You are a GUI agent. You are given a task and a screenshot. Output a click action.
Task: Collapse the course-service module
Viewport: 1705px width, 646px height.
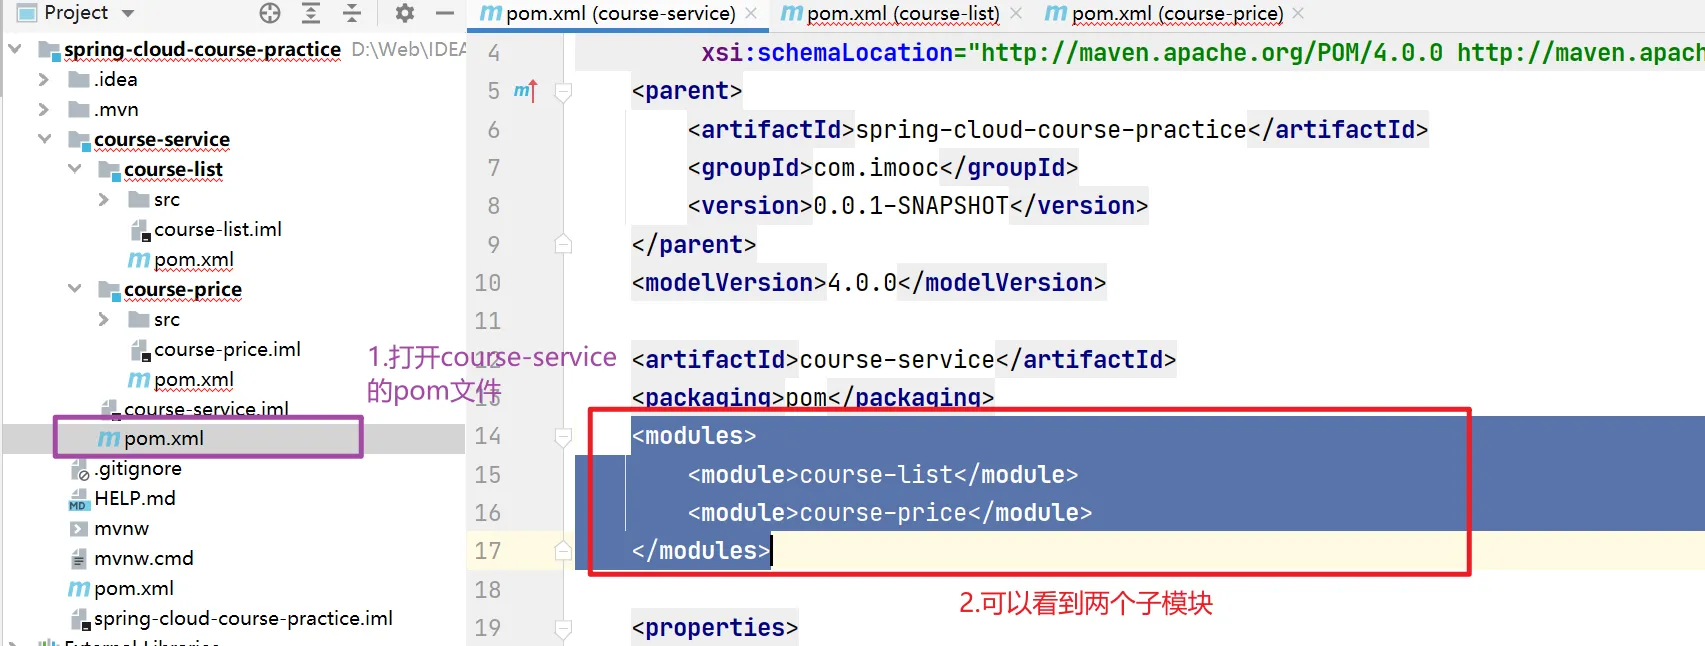click(44, 139)
